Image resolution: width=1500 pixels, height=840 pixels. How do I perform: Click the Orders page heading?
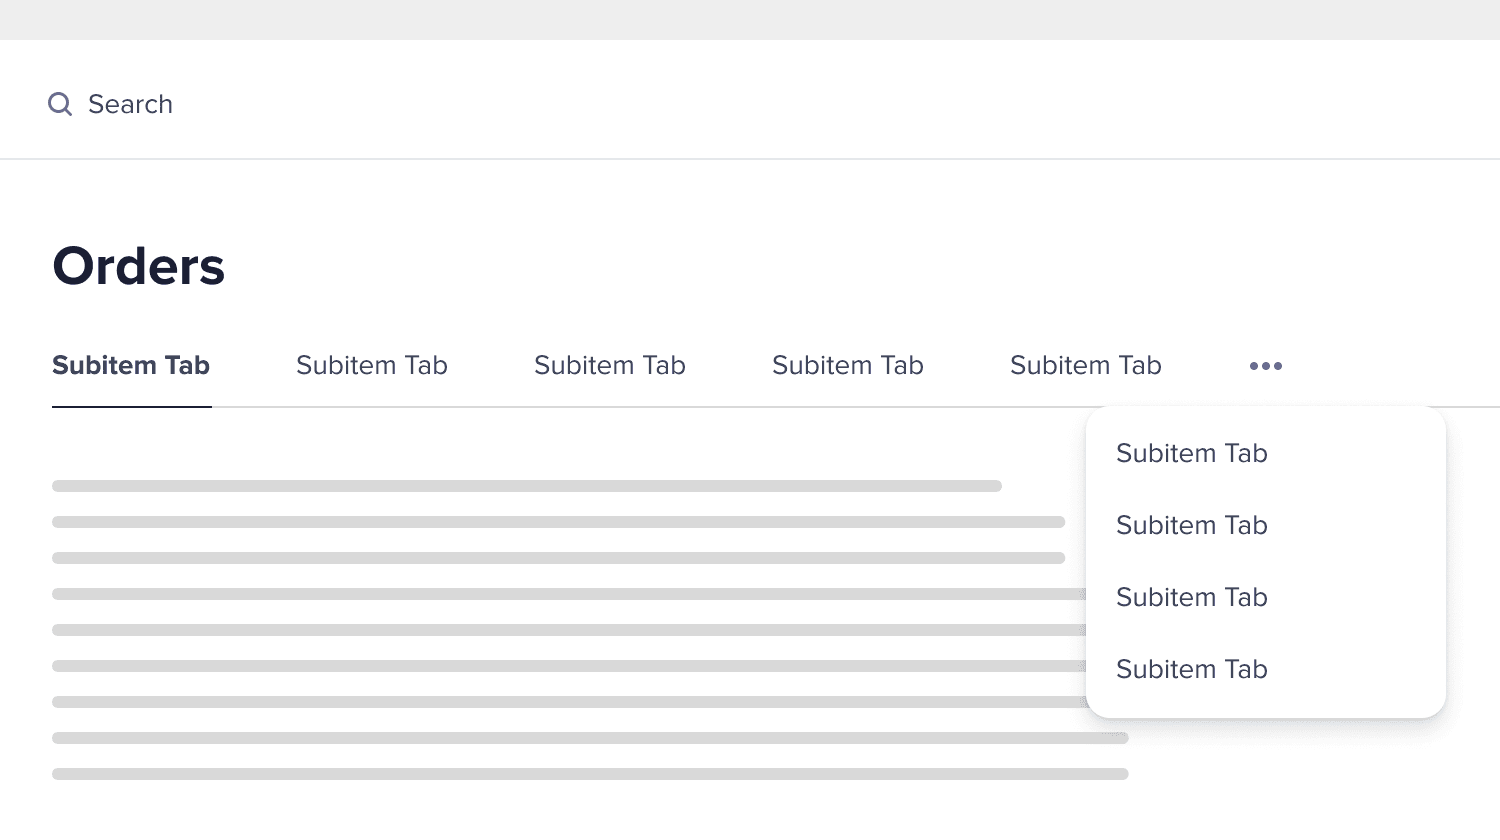click(139, 266)
